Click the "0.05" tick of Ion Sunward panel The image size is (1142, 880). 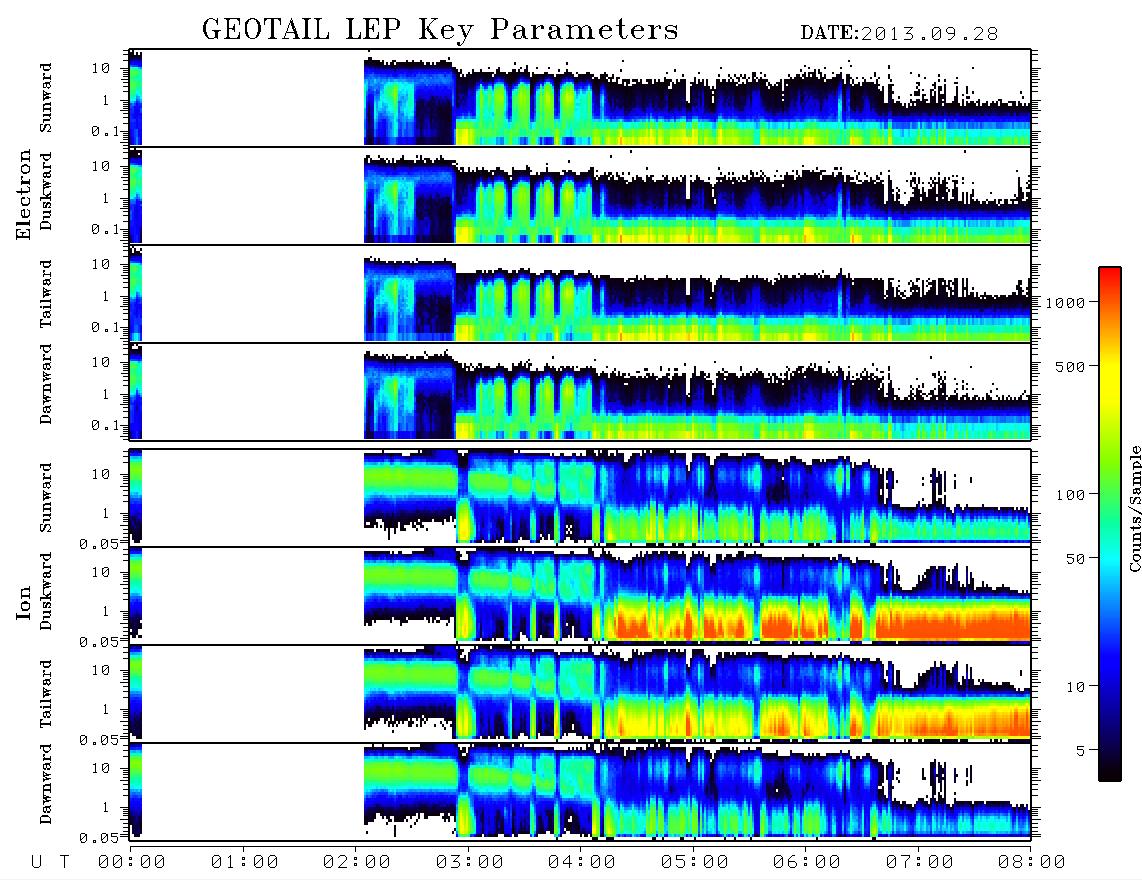(x=99, y=543)
